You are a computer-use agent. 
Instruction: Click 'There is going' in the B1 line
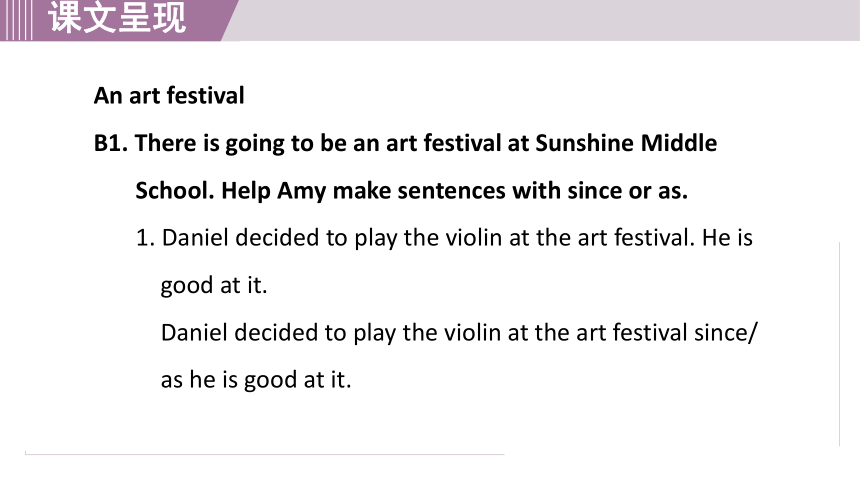click(x=210, y=144)
